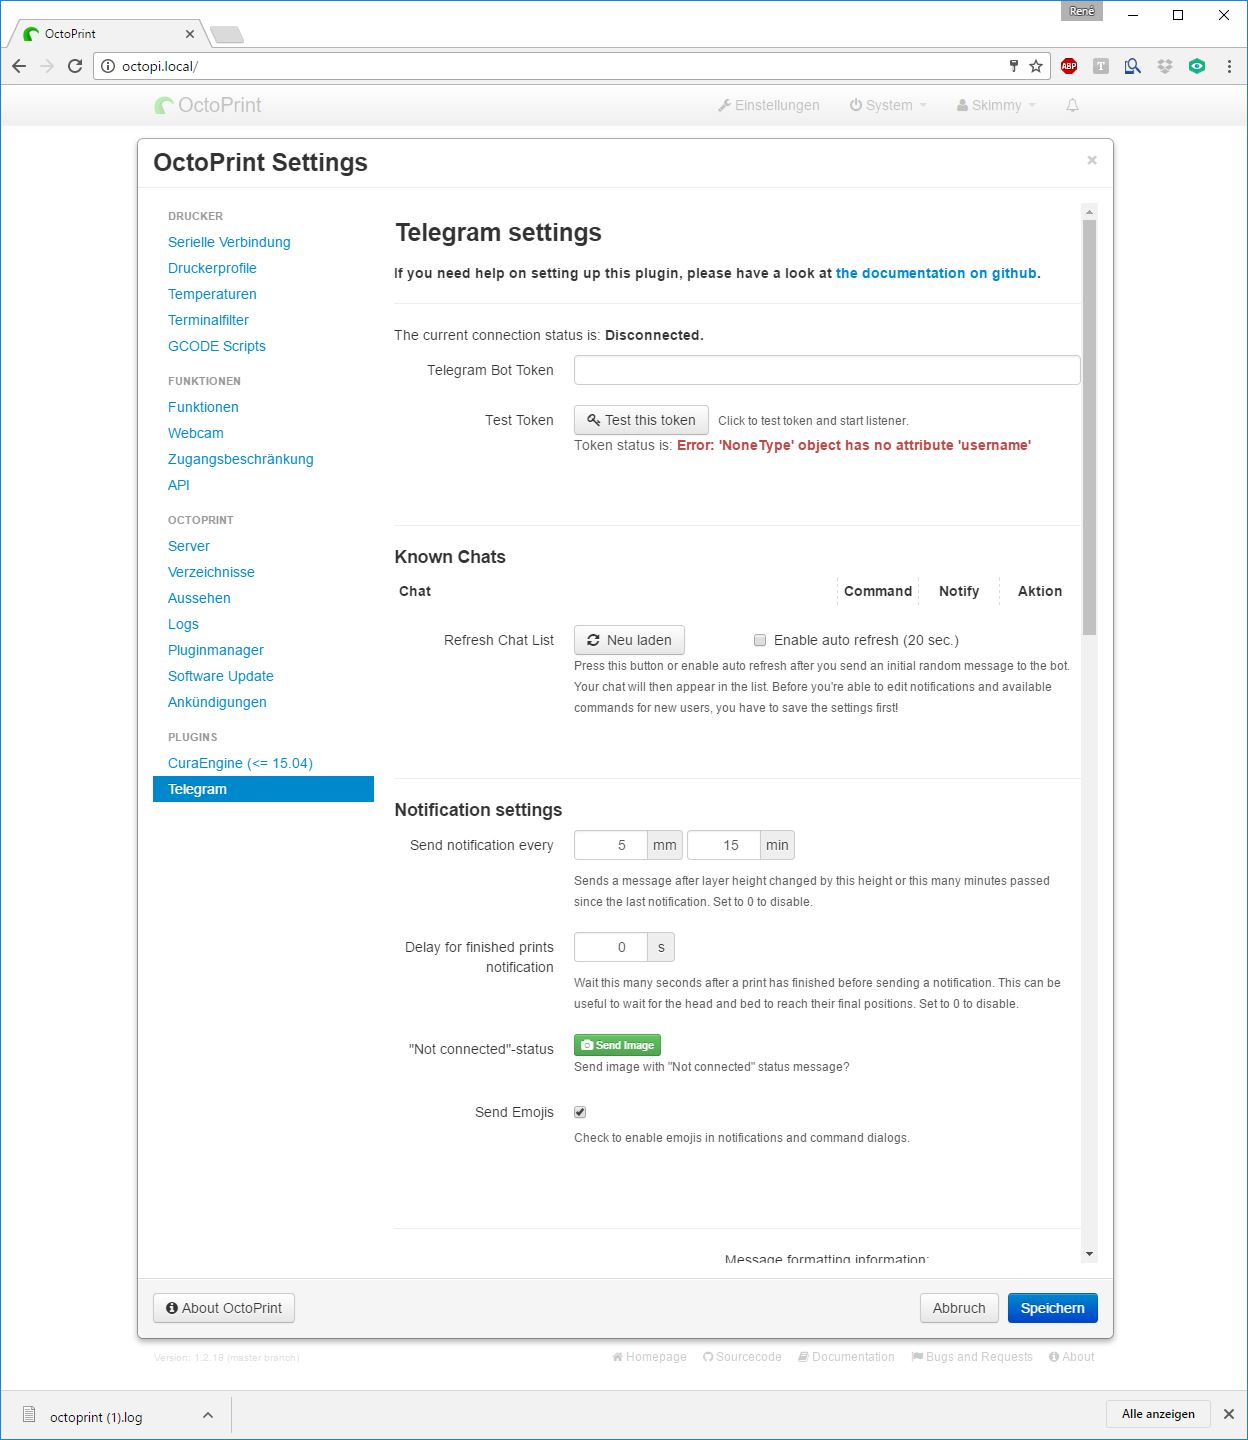The image size is (1248, 1440).
Task: Open the gray T extension icon
Action: [x=1101, y=66]
